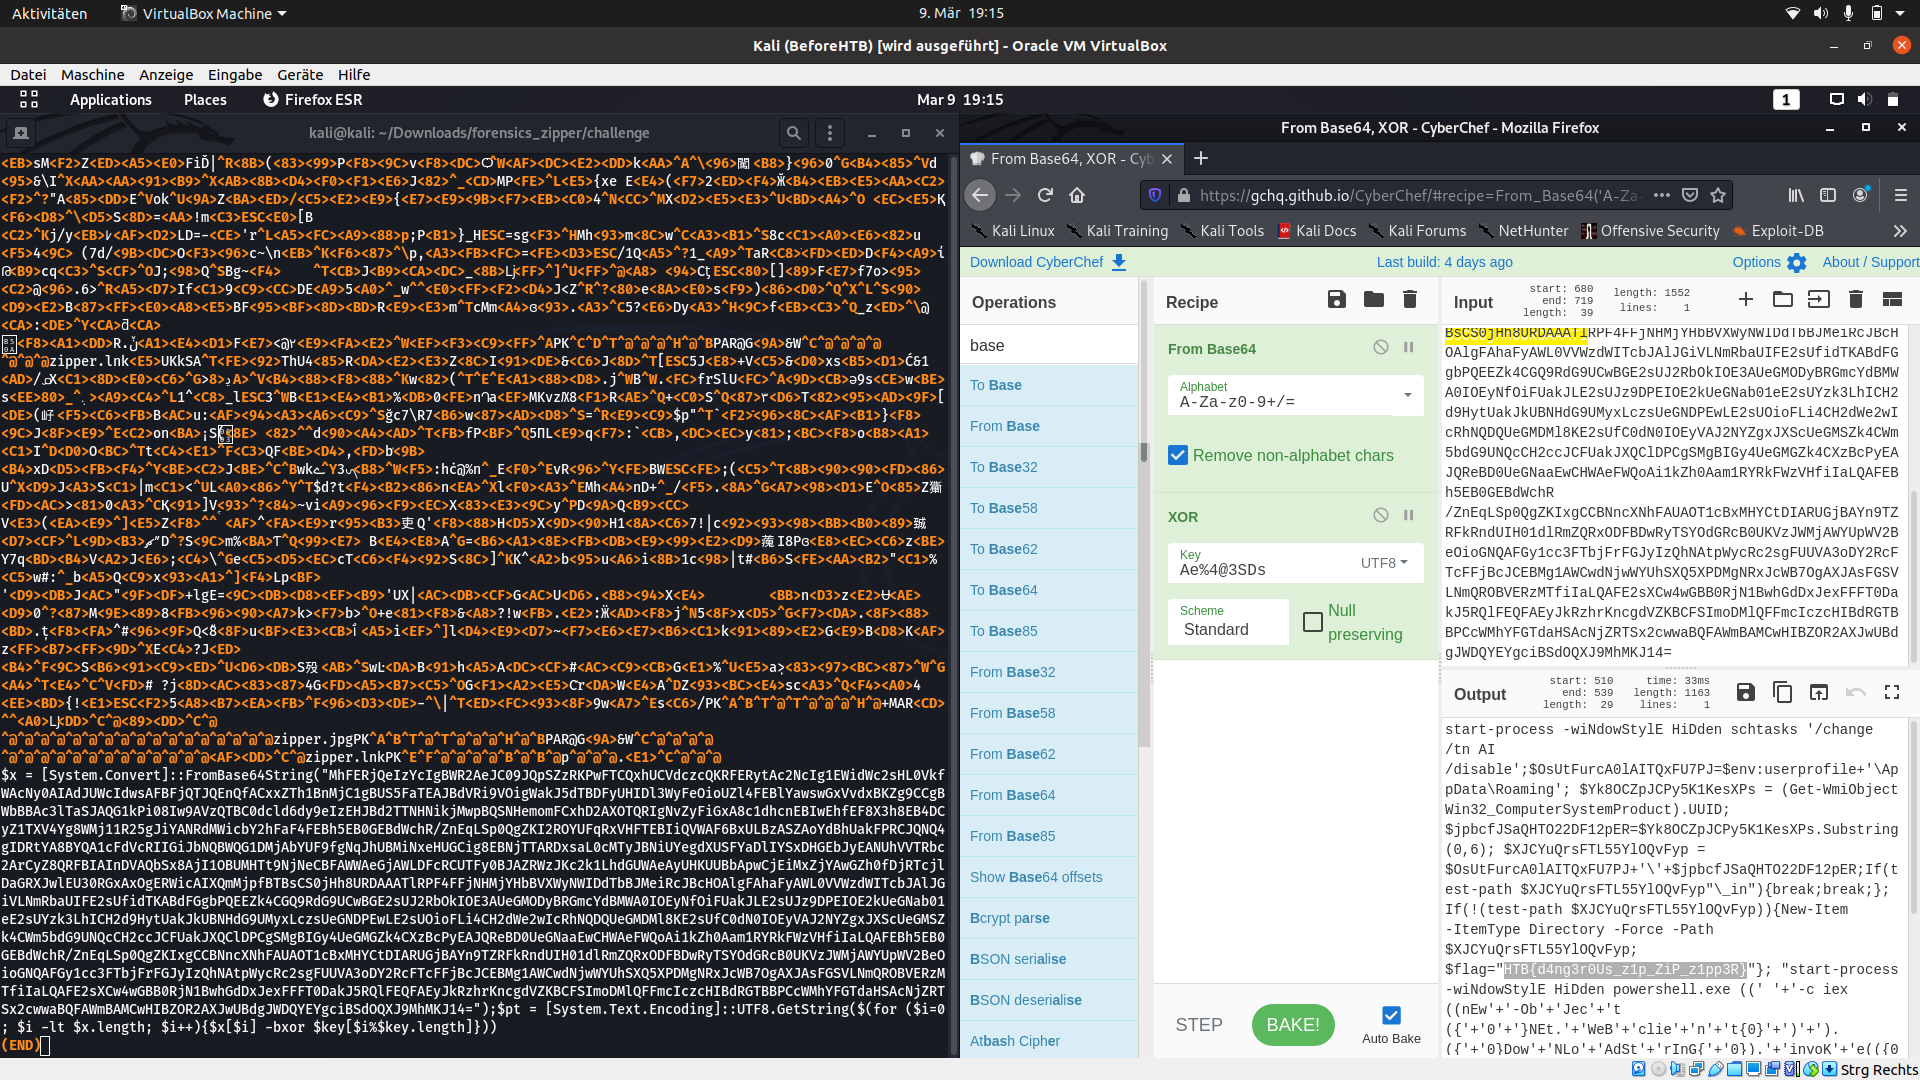1920x1080 pixels.
Task: Open Datei menu in VirtualBox
Action: [28, 75]
